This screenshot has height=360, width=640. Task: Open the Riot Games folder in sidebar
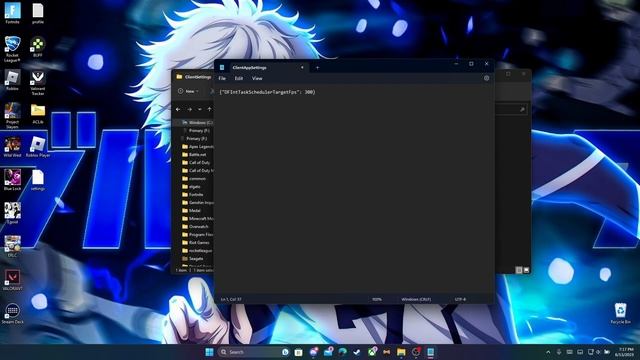click(195, 242)
